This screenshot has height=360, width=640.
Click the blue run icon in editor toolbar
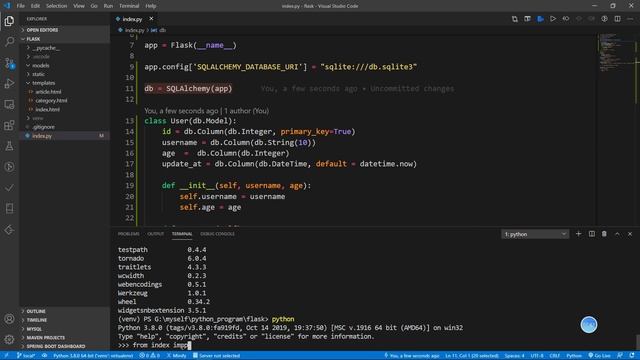(540, 19)
